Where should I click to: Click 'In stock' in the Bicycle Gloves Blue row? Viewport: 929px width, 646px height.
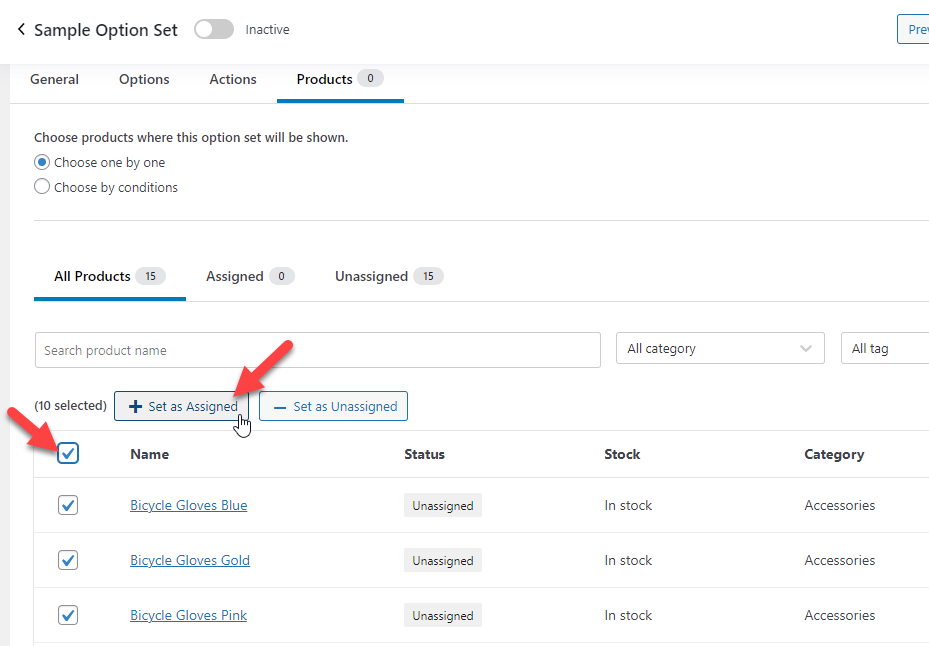click(628, 506)
